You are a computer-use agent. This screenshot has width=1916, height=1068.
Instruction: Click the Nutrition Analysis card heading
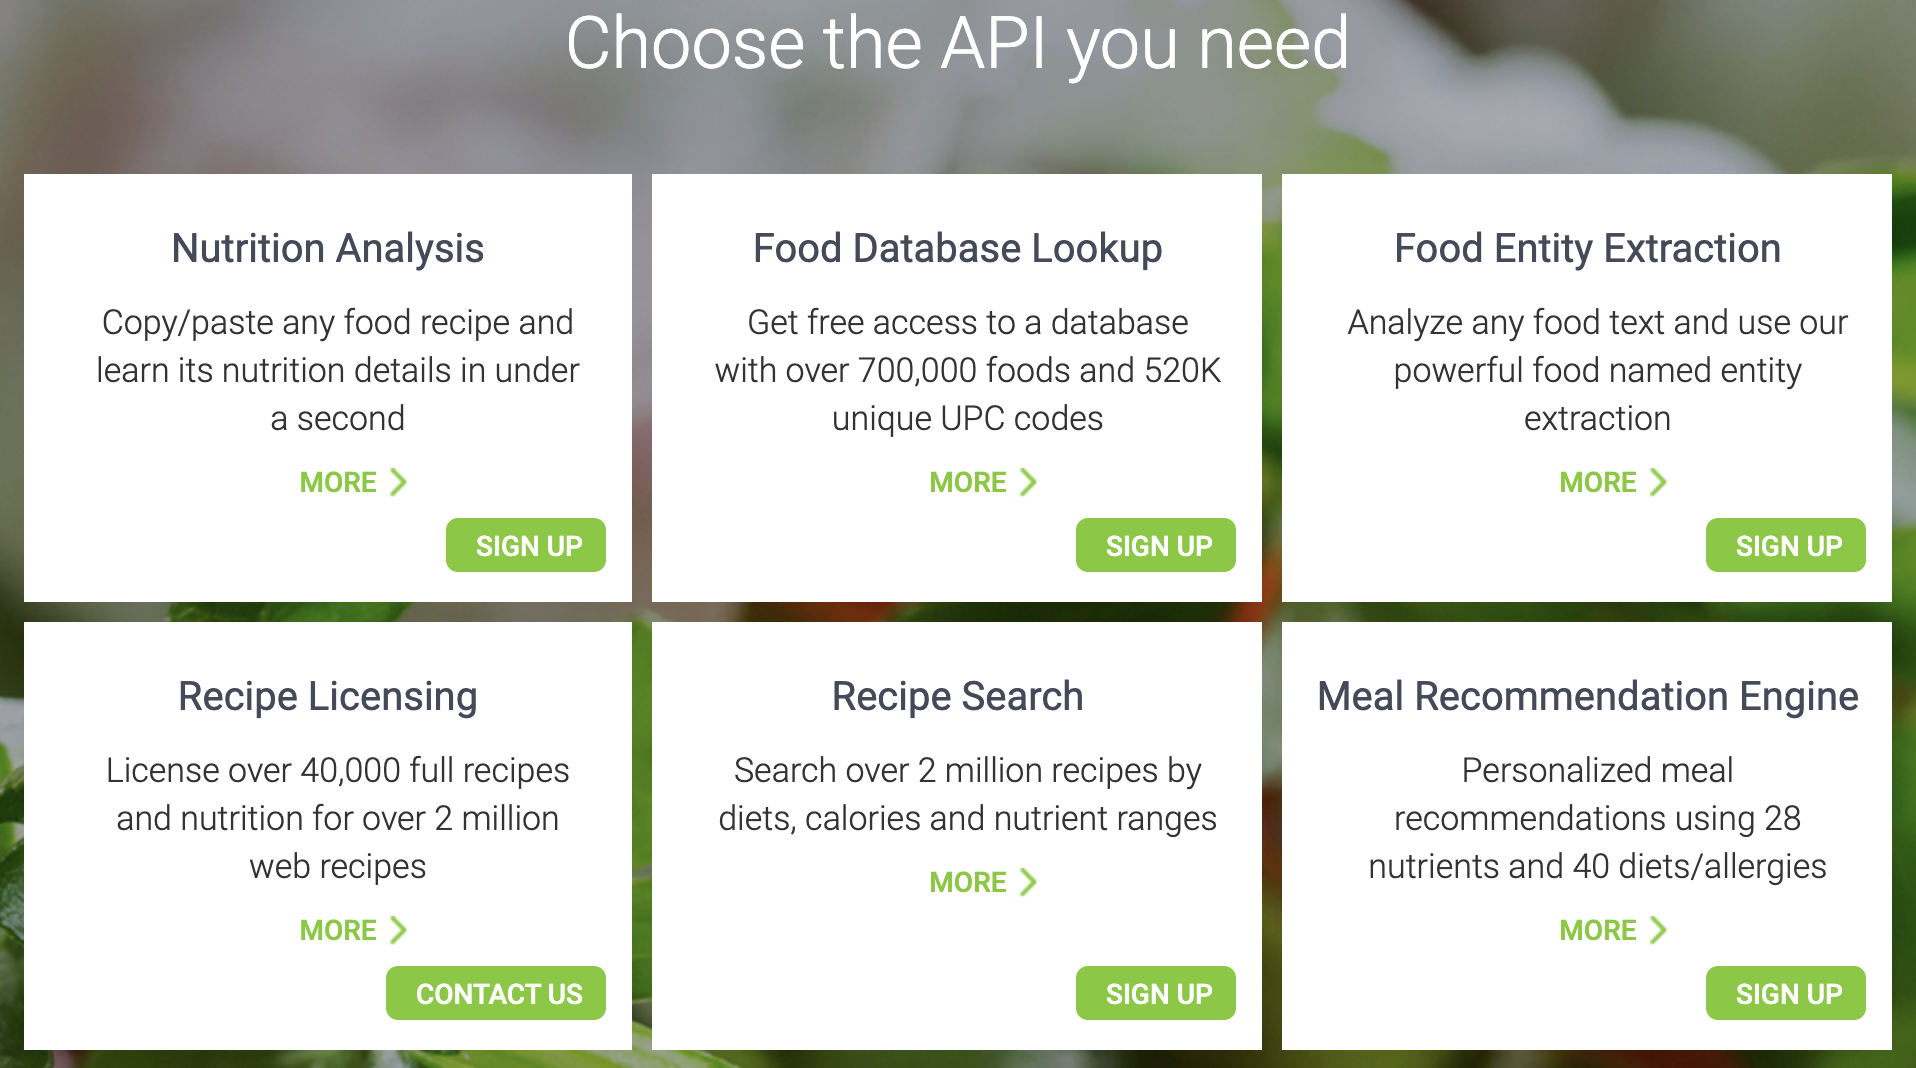tap(327, 248)
